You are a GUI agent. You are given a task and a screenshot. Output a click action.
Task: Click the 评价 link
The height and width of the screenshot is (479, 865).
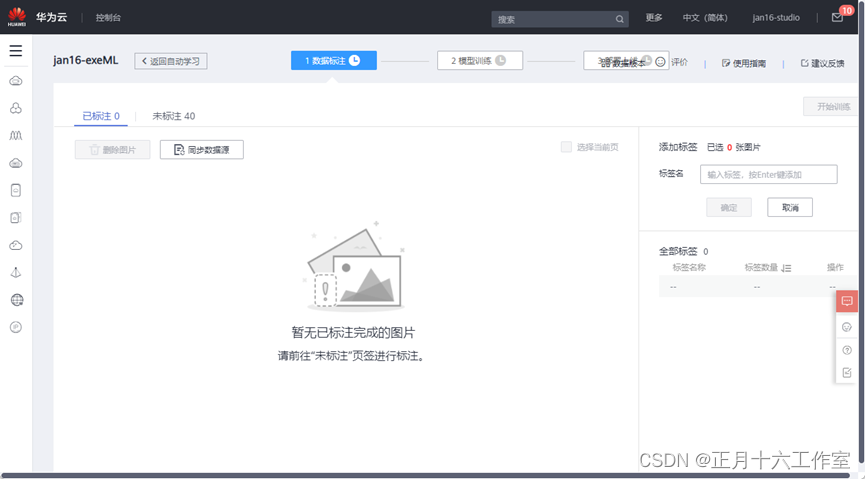(680, 62)
